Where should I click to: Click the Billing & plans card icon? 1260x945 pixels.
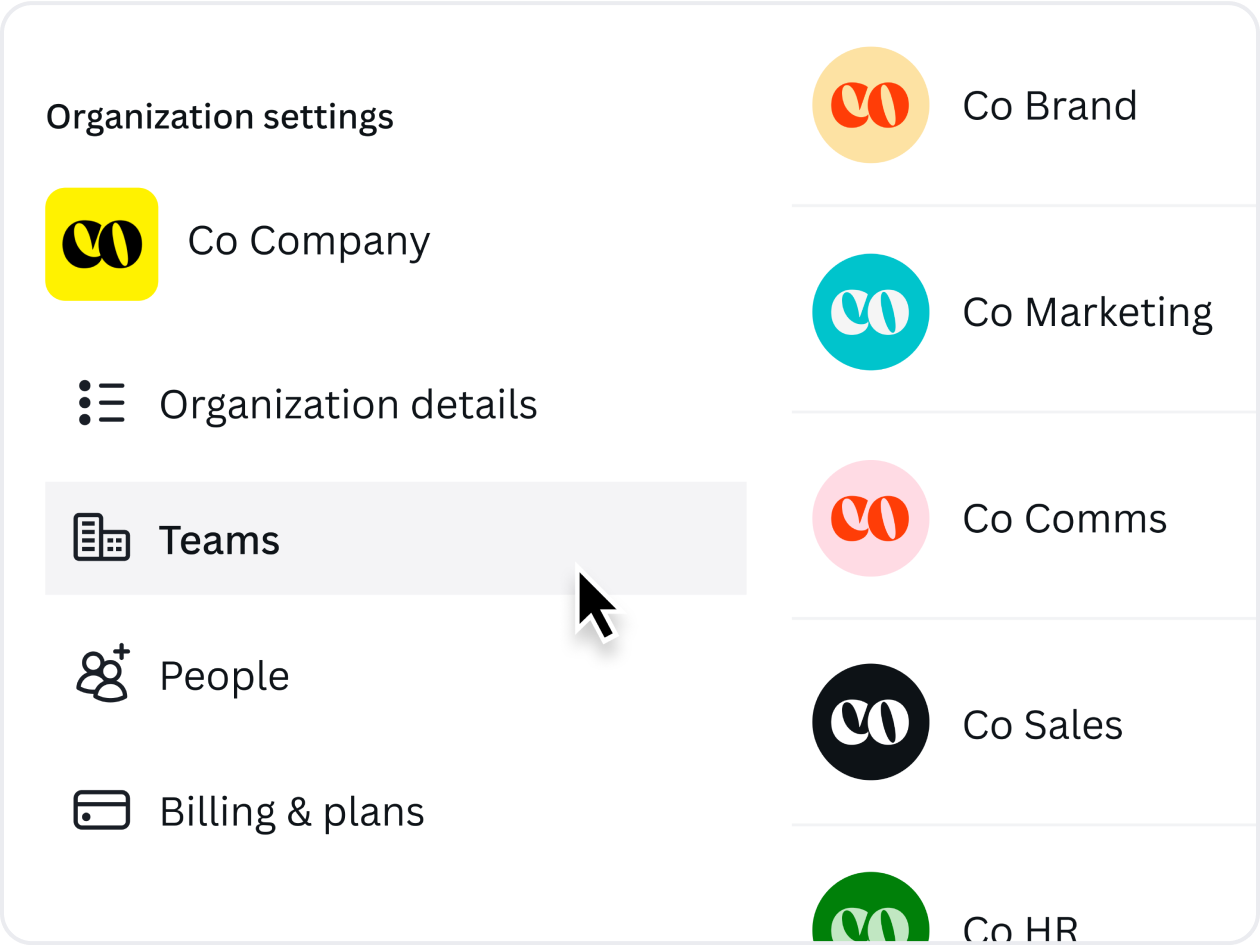click(x=101, y=810)
